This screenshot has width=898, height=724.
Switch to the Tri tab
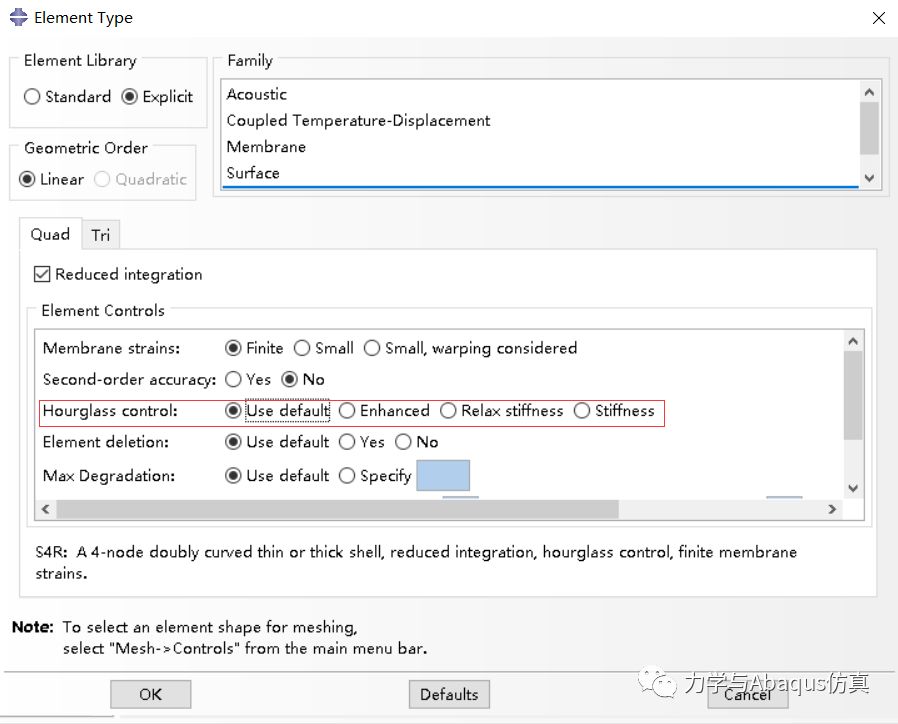[100, 235]
